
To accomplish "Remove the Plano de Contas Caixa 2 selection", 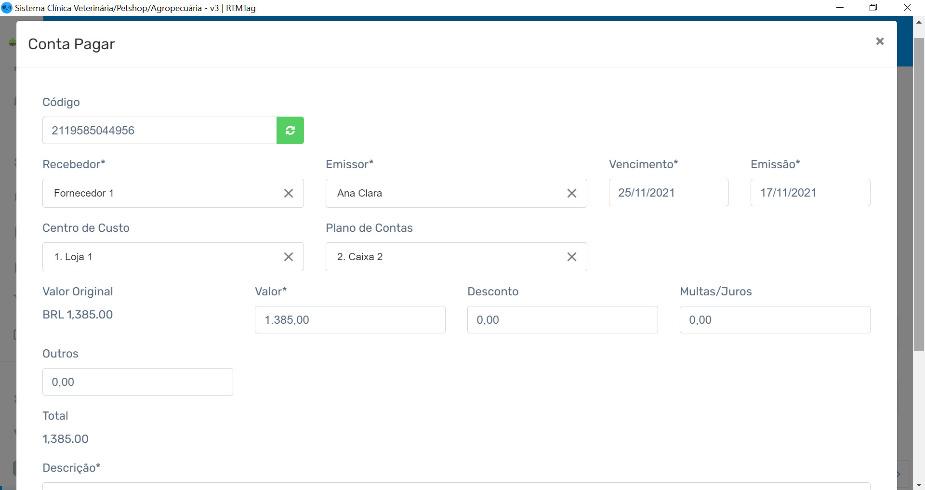I will click(572, 257).
